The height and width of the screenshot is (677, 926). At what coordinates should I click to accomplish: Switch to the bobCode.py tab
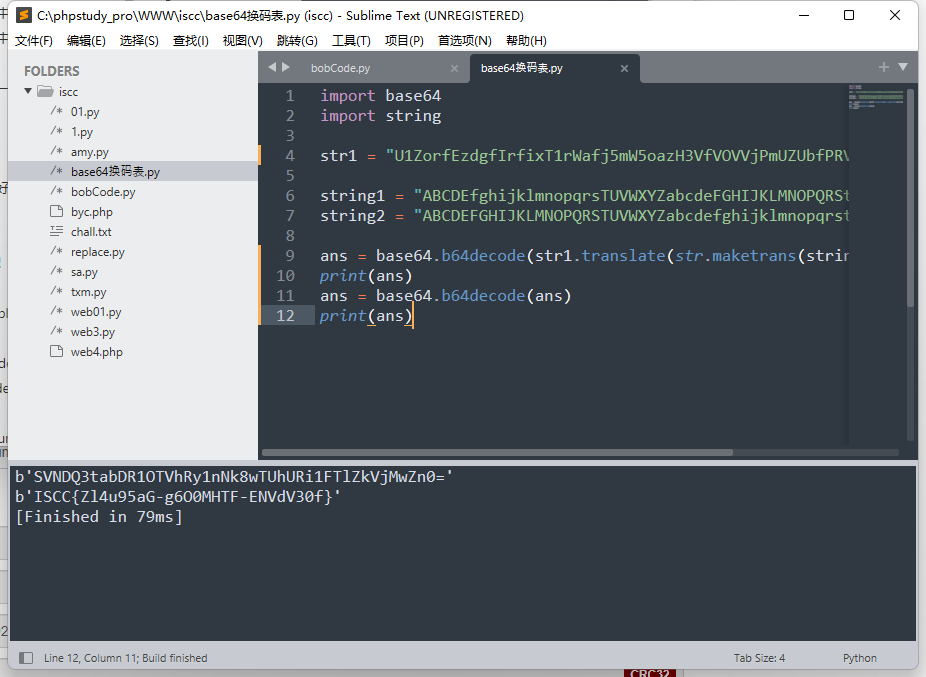pos(341,69)
